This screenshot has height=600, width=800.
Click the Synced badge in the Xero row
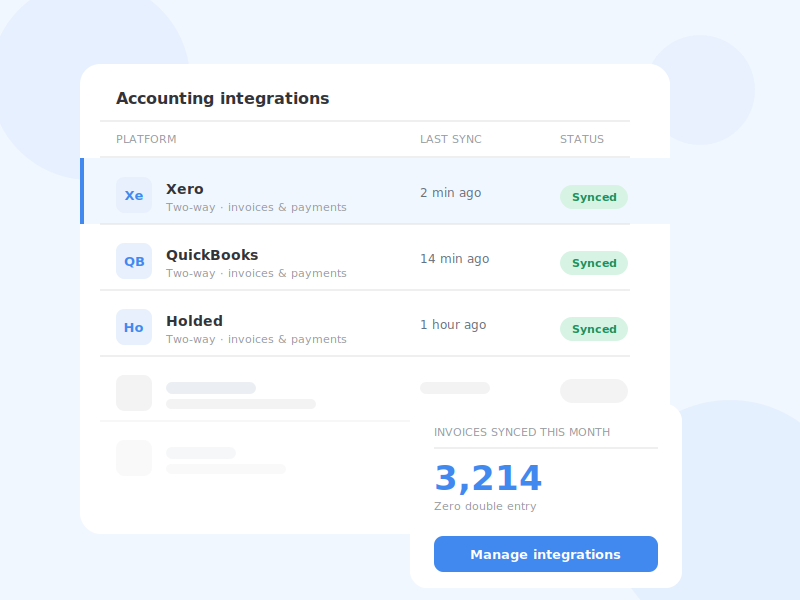(x=594, y=197)
